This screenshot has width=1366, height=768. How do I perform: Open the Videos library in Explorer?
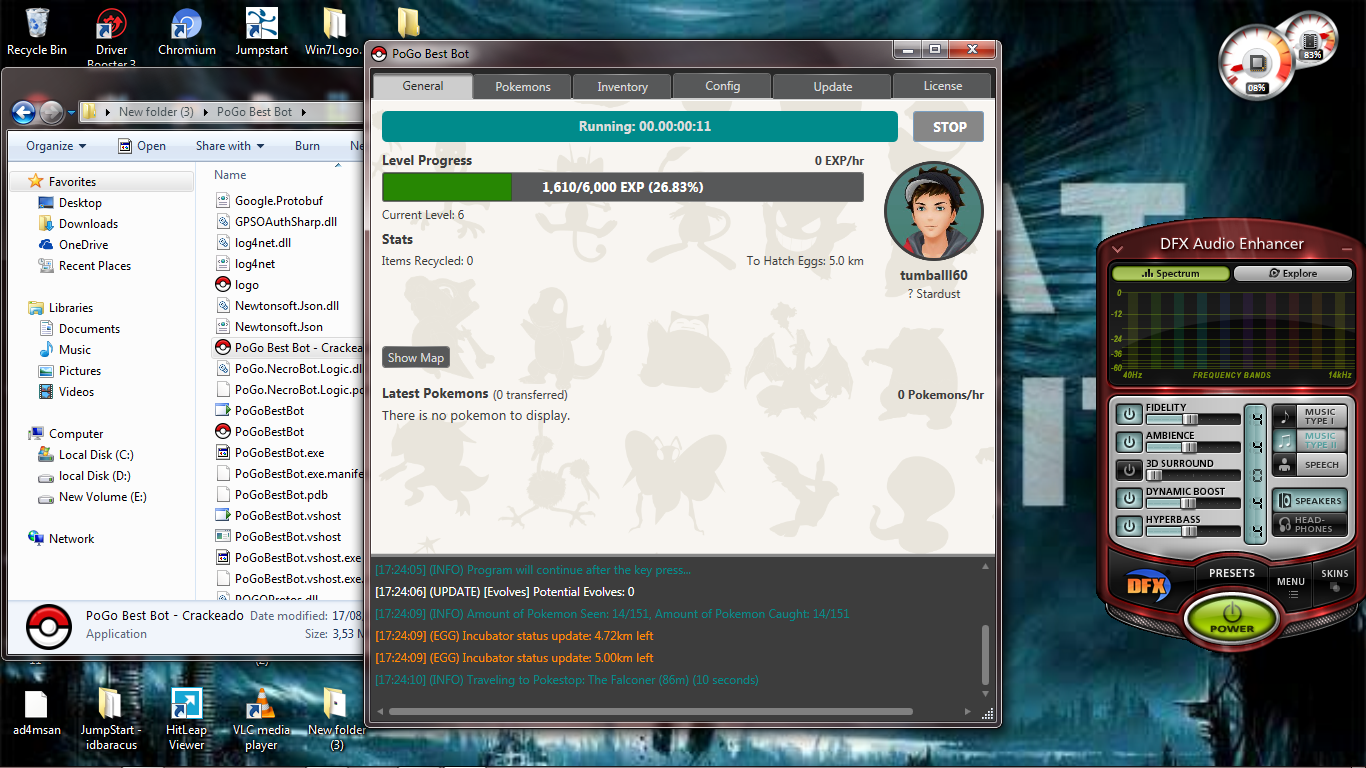click(x=76, y=392)
